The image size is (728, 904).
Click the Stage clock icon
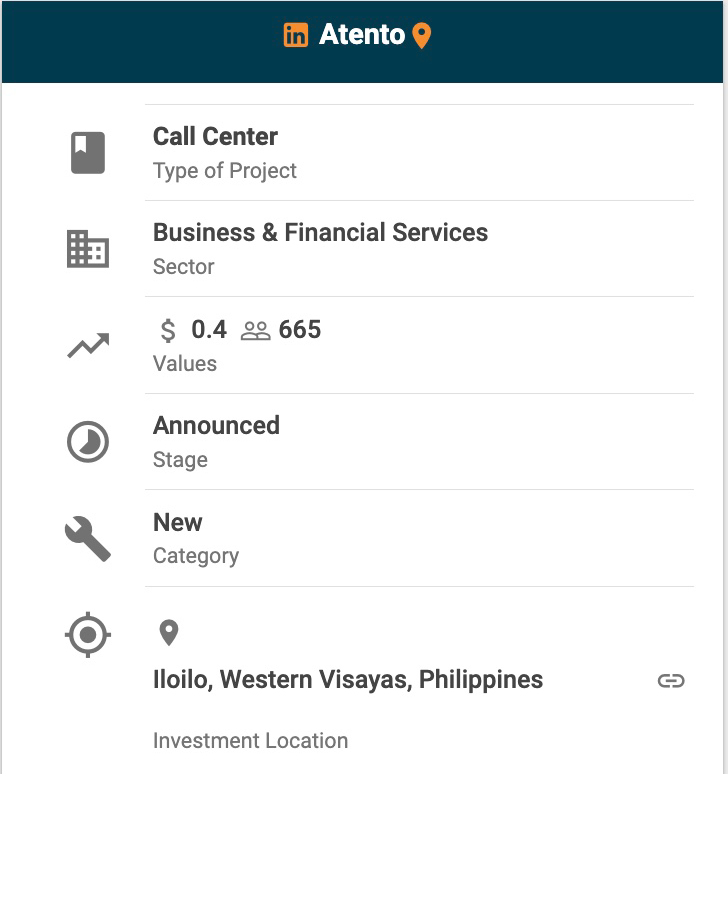click(x=88, y=442)
